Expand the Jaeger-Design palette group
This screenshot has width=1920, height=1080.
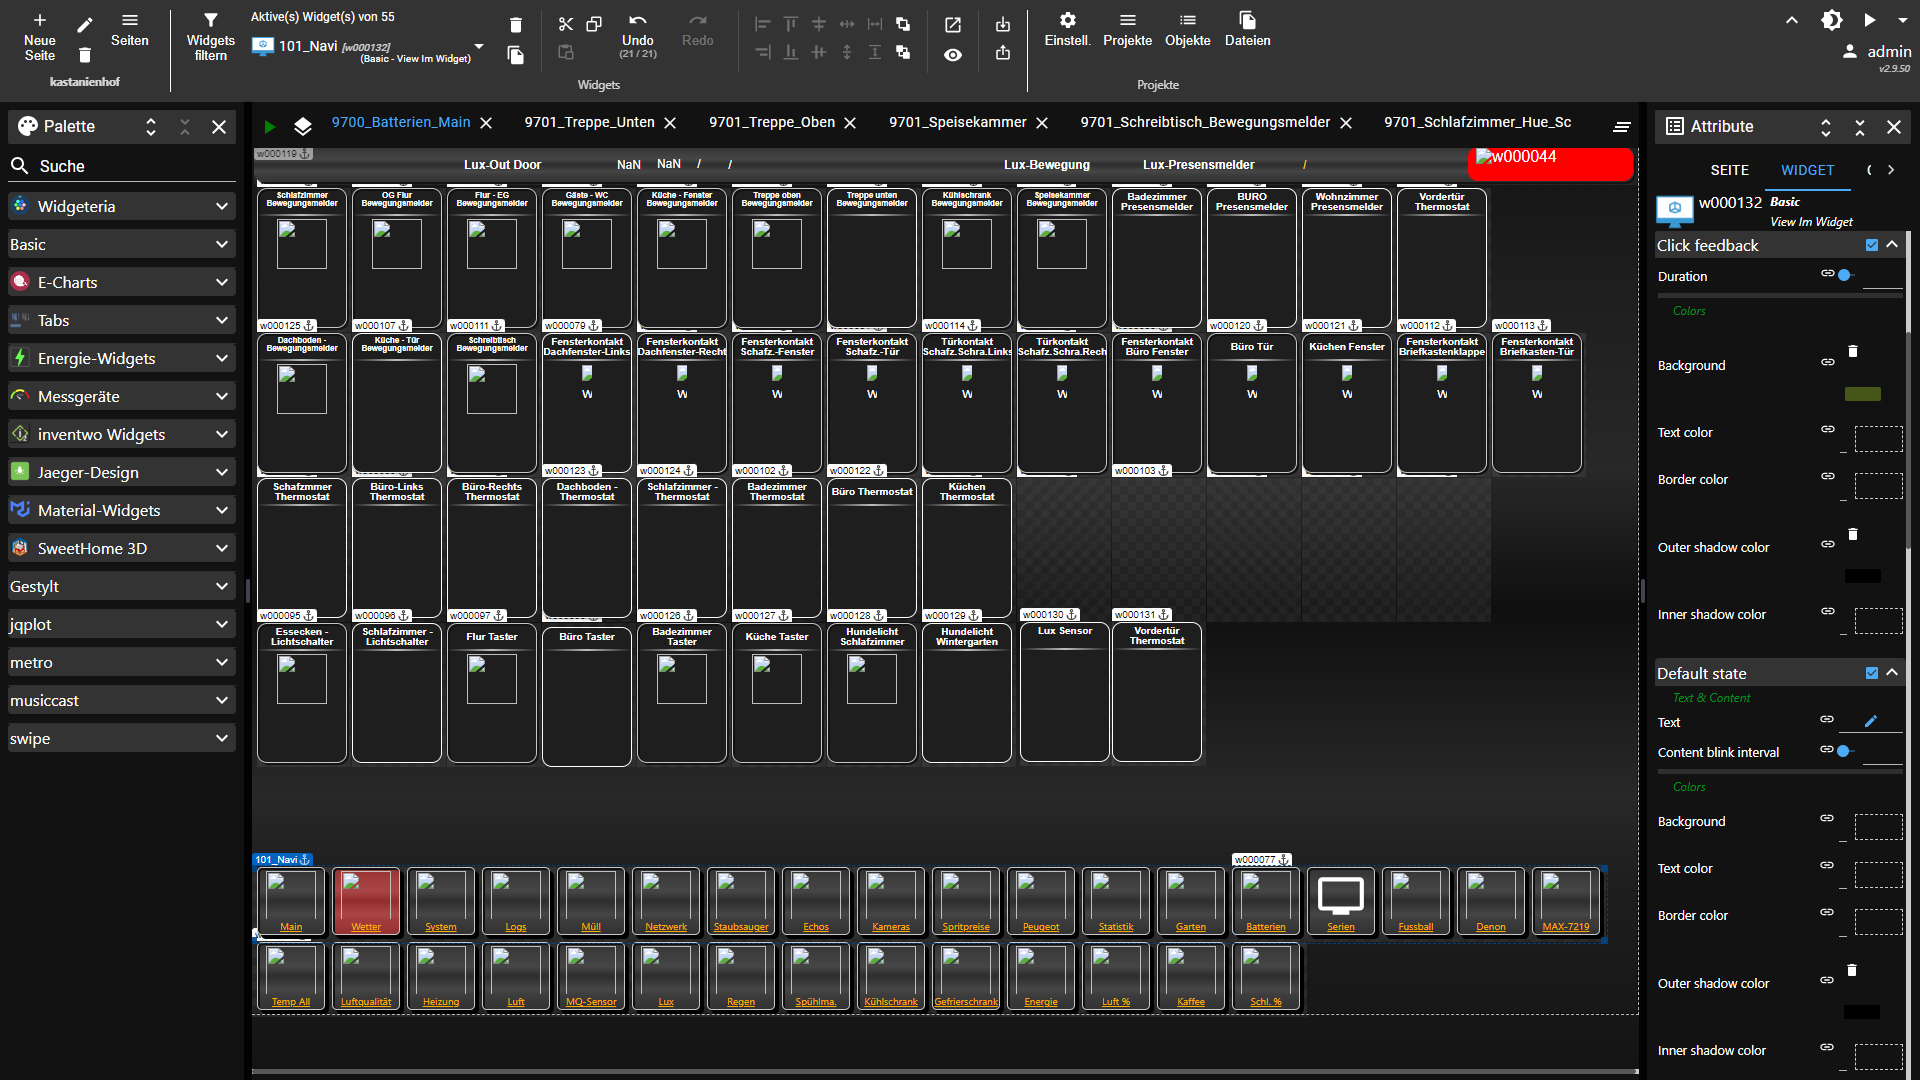(122, 472)
